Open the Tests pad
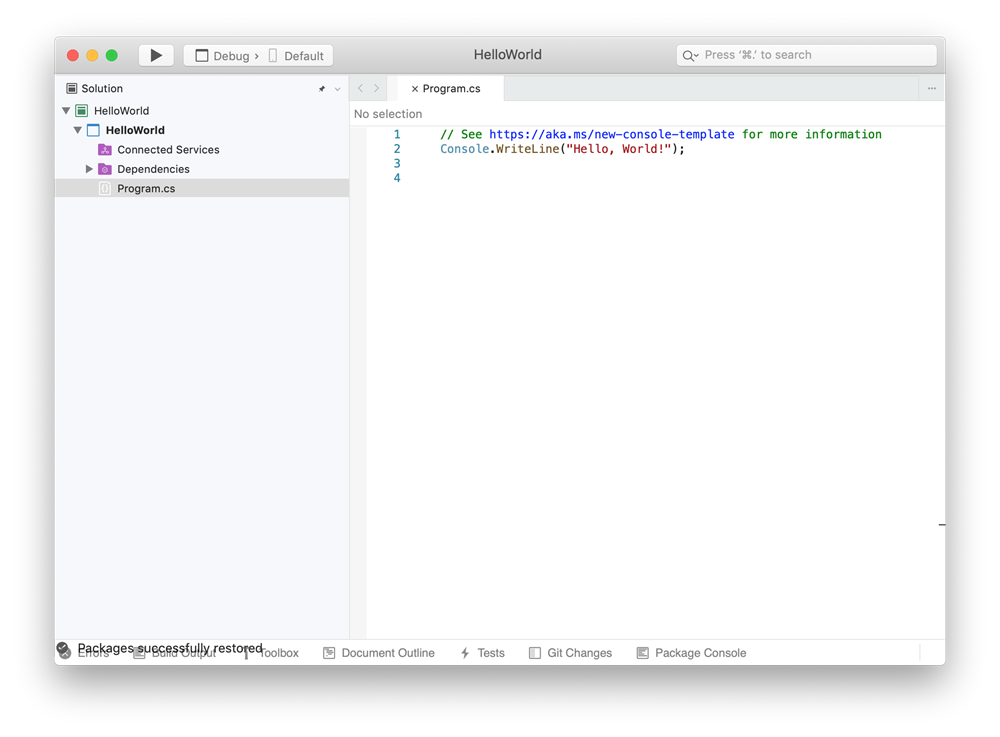 pos(482,652)
